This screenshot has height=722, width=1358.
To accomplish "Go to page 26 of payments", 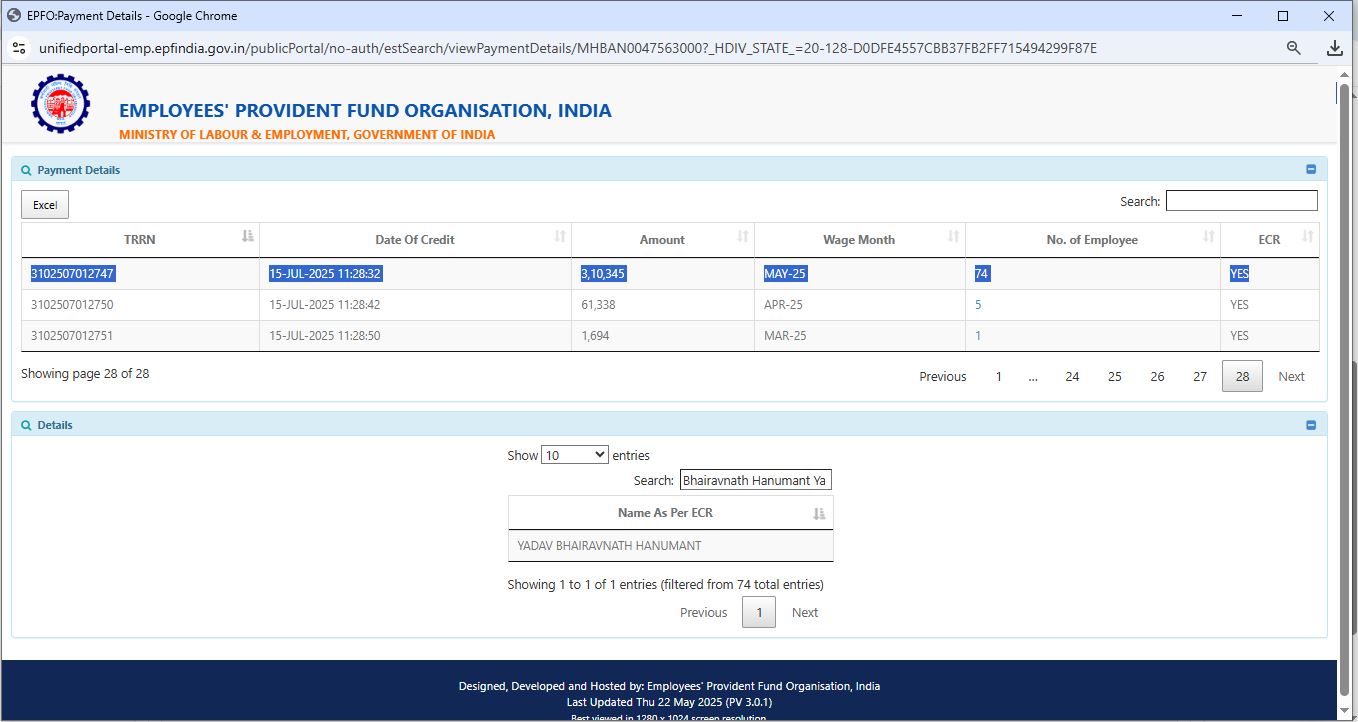I will click(x=1157, y=377).
